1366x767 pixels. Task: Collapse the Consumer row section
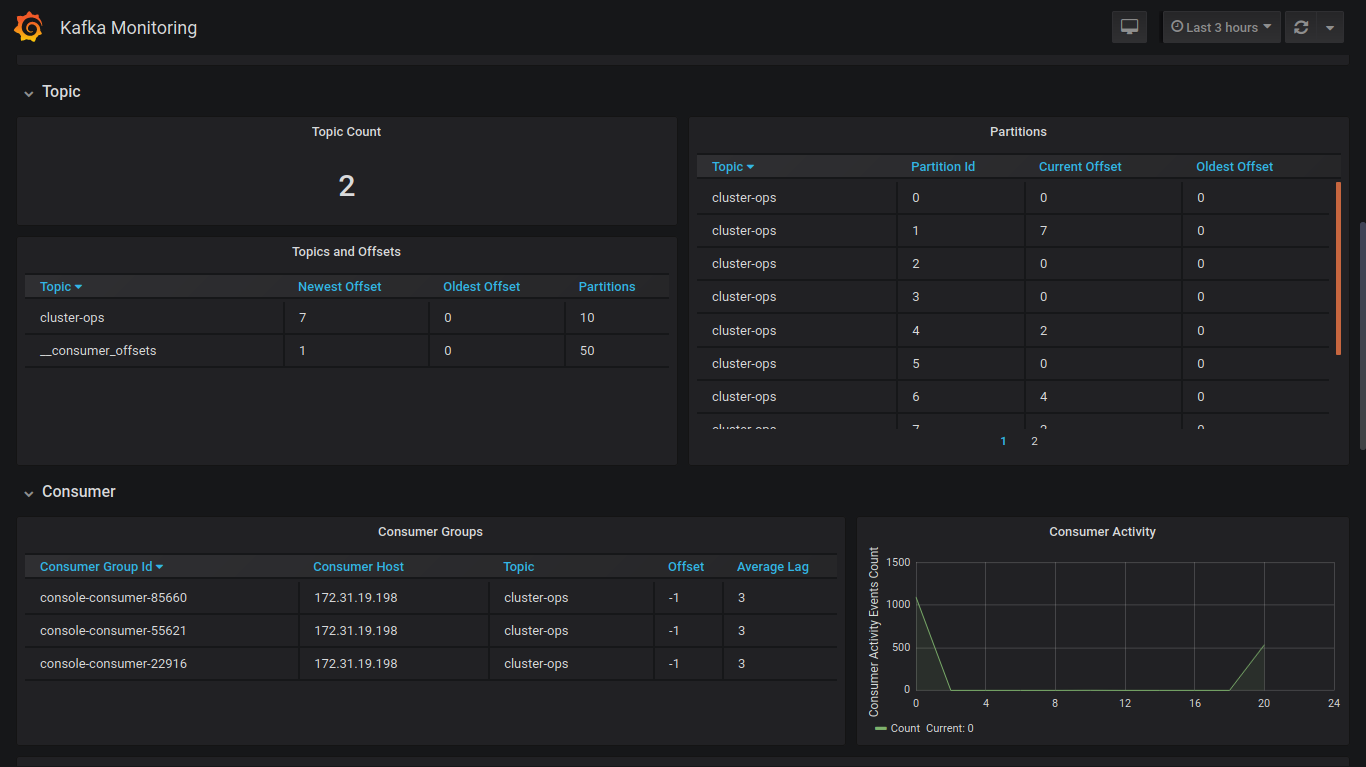tap(78, 492)
